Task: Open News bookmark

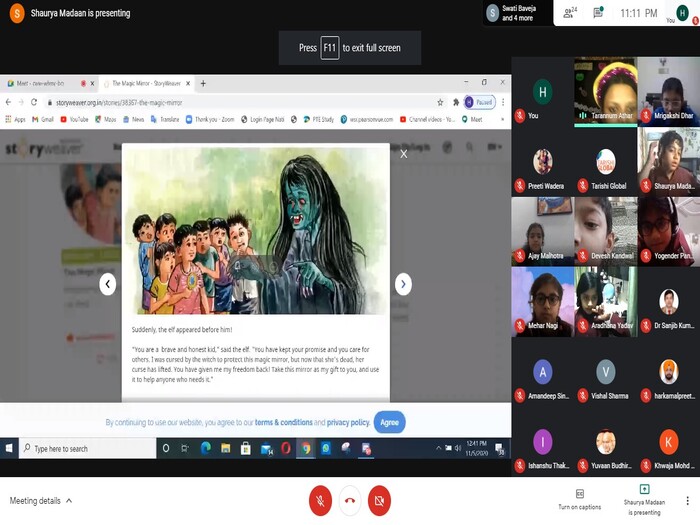Action: [133, 119]
